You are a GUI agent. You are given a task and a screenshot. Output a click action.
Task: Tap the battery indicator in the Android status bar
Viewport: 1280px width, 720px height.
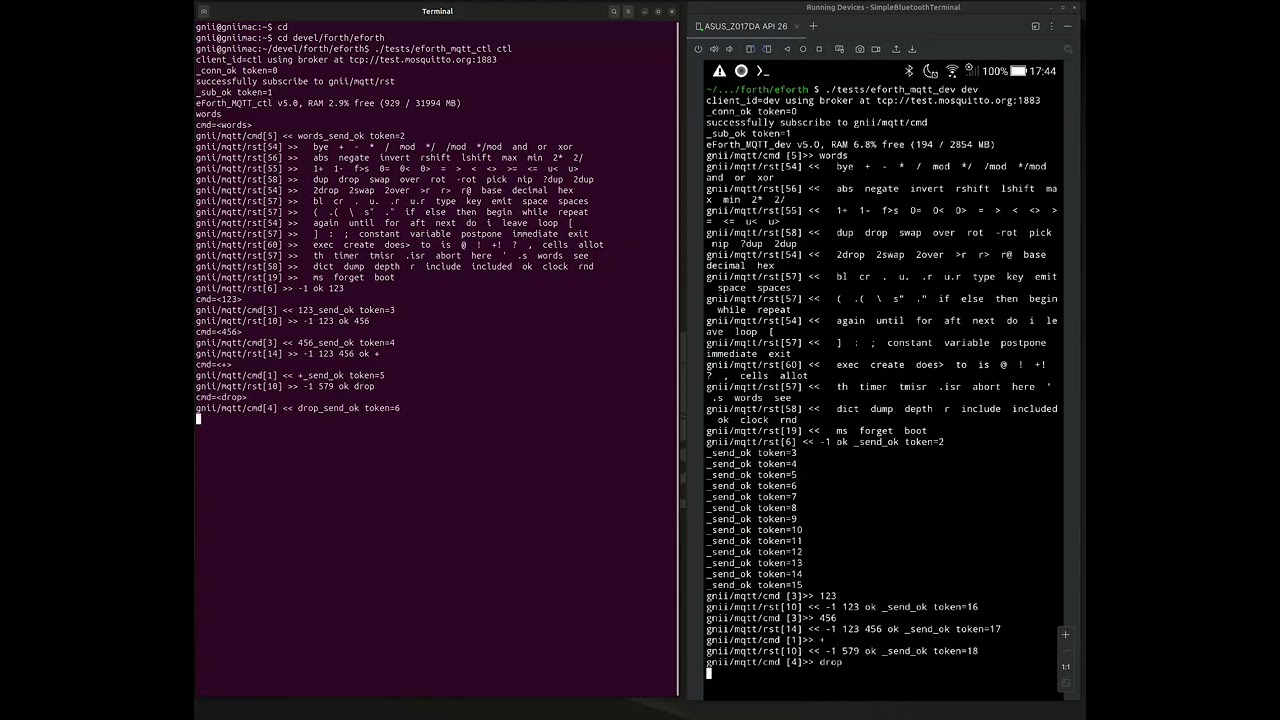pyautogui.click(x=1018, y=71)
